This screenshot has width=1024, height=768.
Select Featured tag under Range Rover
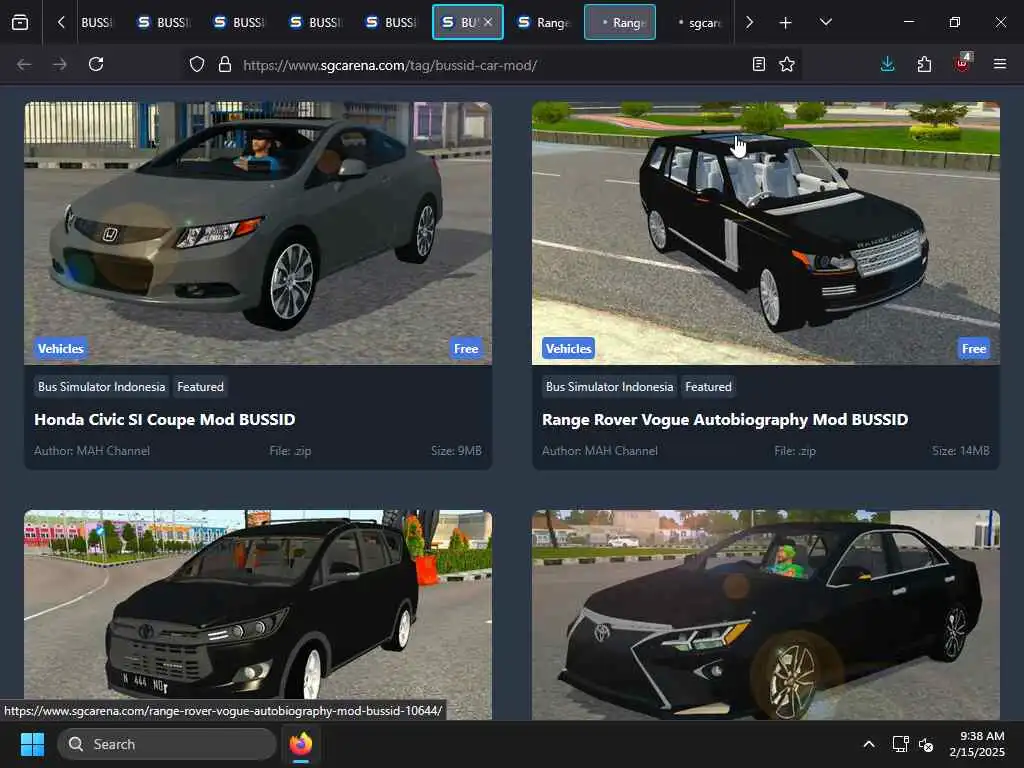[x=708, y=387]
